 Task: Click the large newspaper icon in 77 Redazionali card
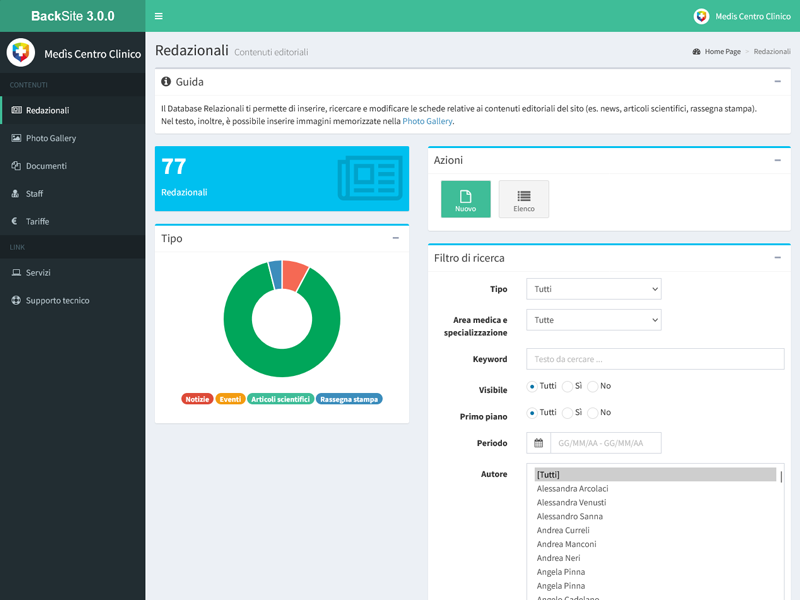pyautogui.click(x=370, y=178)
